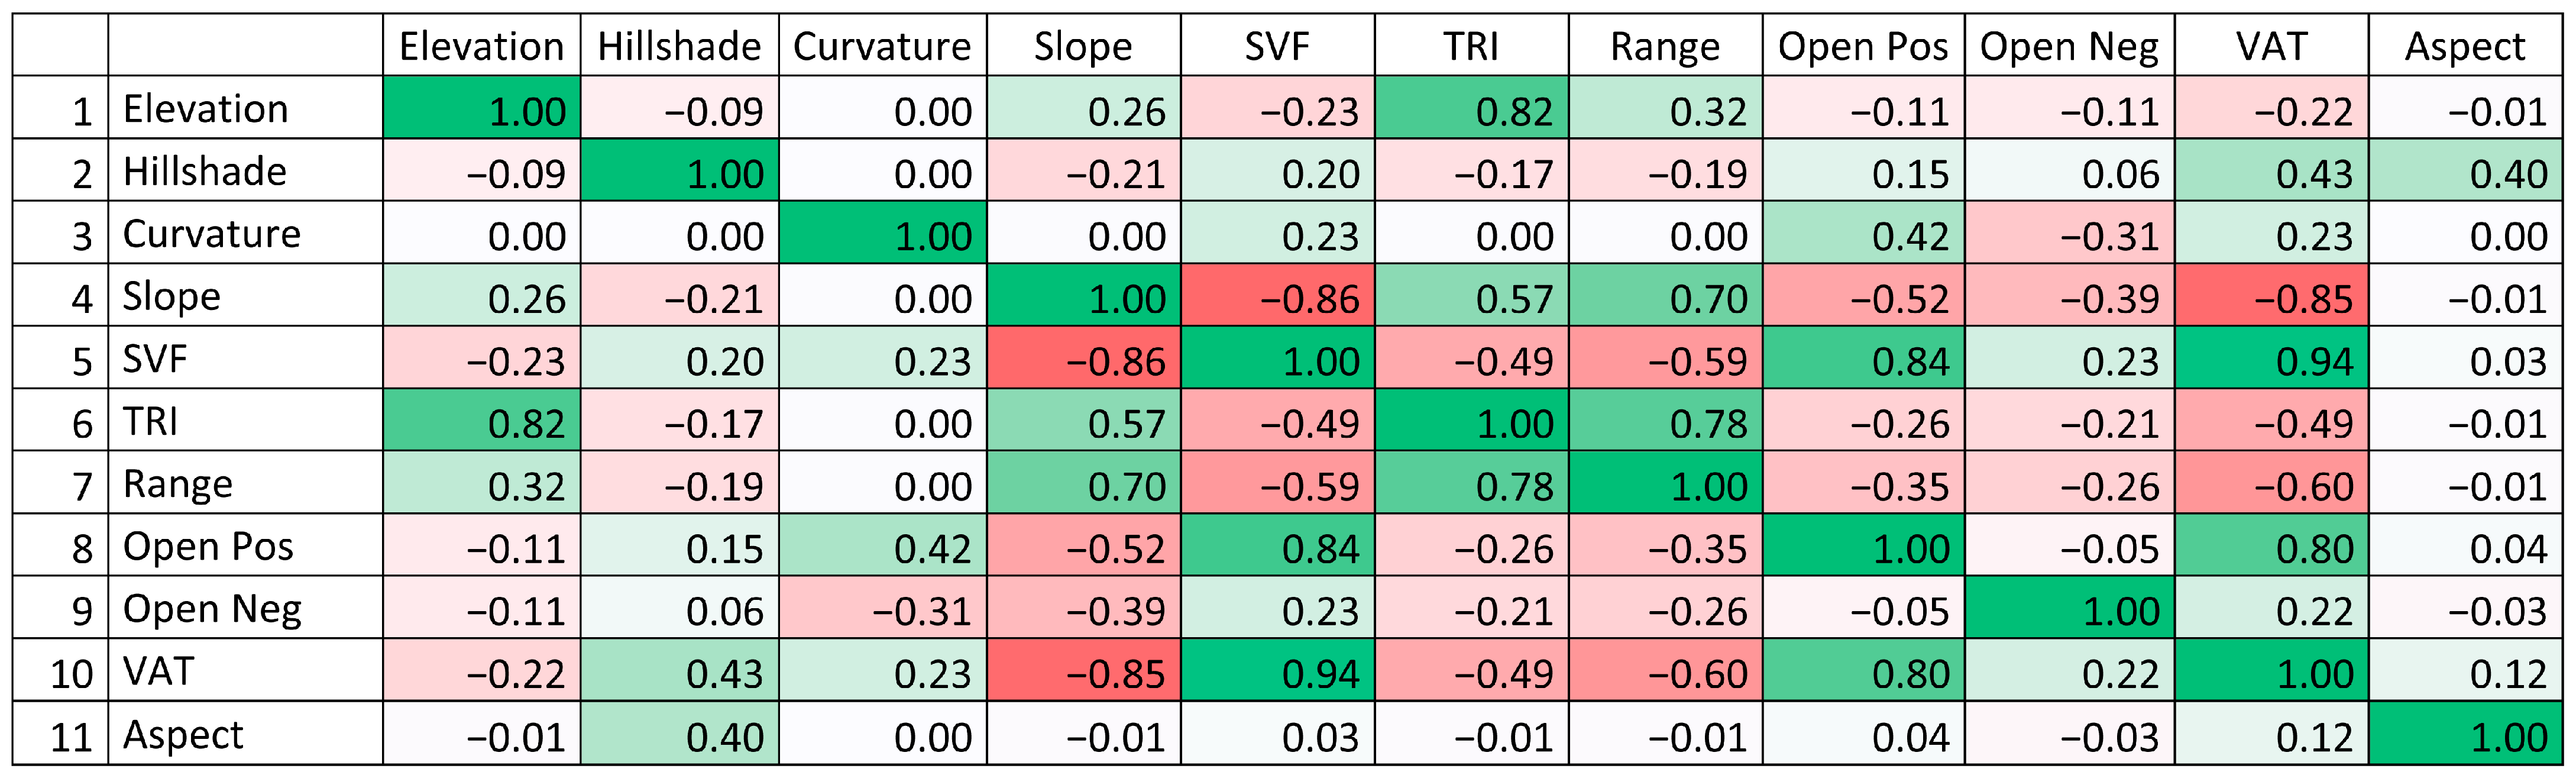2576x775 pixels.
Task: Click the Range row label
Action: tap(178, 483)
